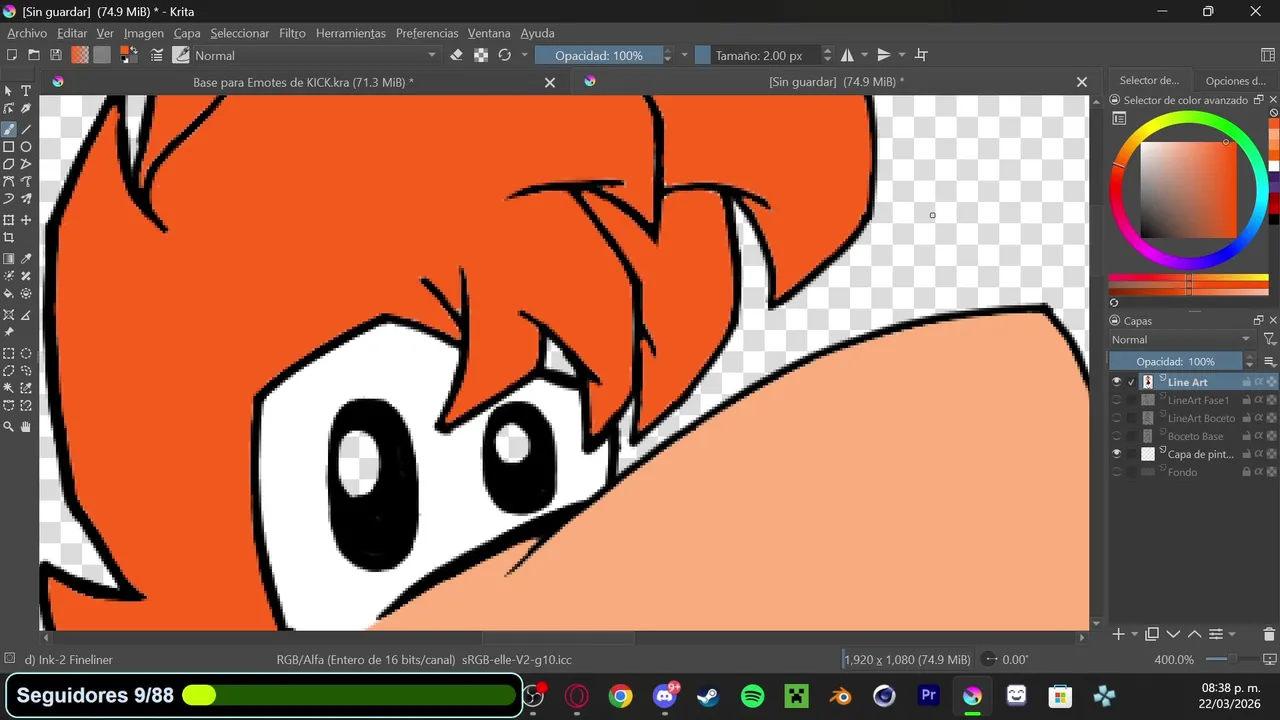Toggle vertical mirror mode

pyautogui.click(x=884, y=55)
